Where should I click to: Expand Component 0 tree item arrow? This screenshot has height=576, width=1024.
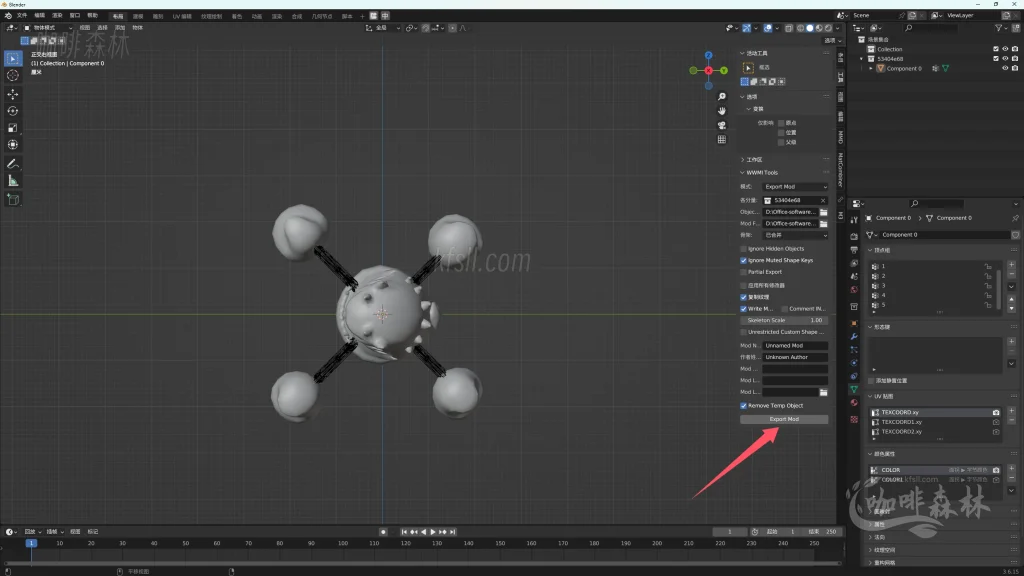click(x=870, y=69)
